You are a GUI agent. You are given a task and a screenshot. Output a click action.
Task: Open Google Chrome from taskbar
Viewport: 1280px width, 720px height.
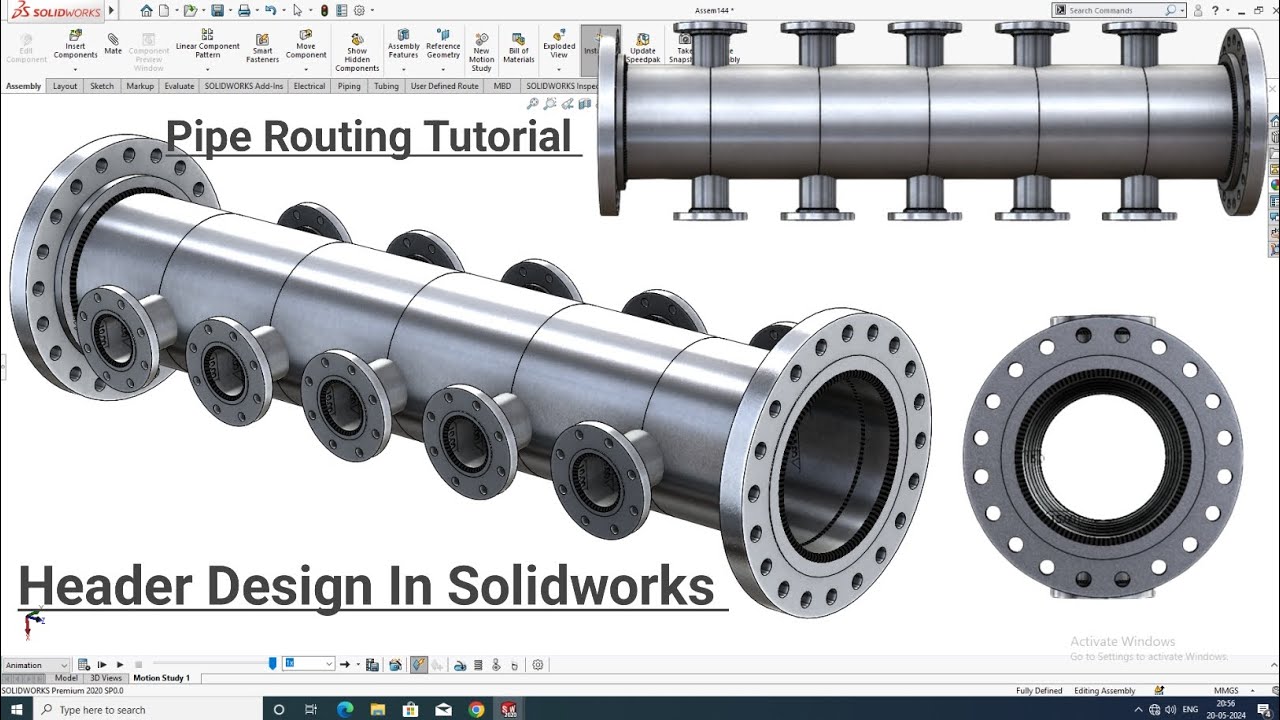pyautogui.click(x=476, y=710)
